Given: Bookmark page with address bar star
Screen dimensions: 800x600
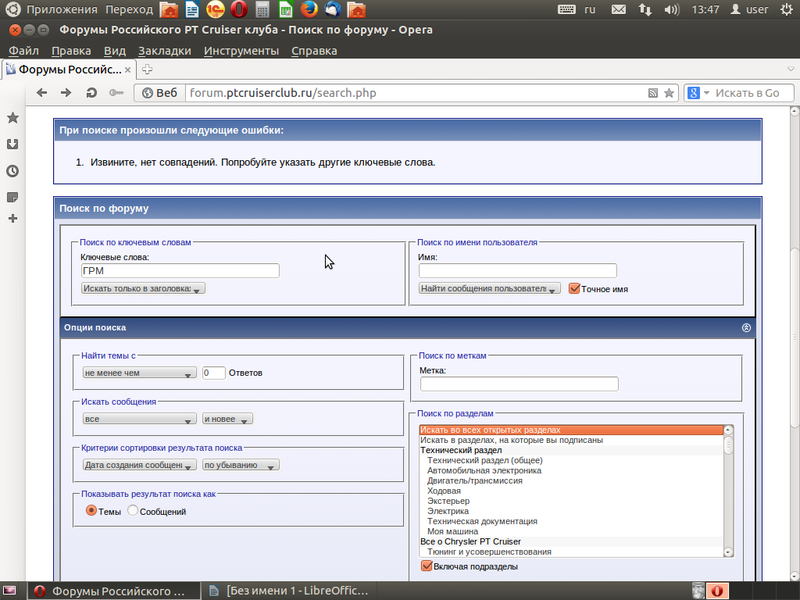Looking at the screenshot, I should pos(669,93).
